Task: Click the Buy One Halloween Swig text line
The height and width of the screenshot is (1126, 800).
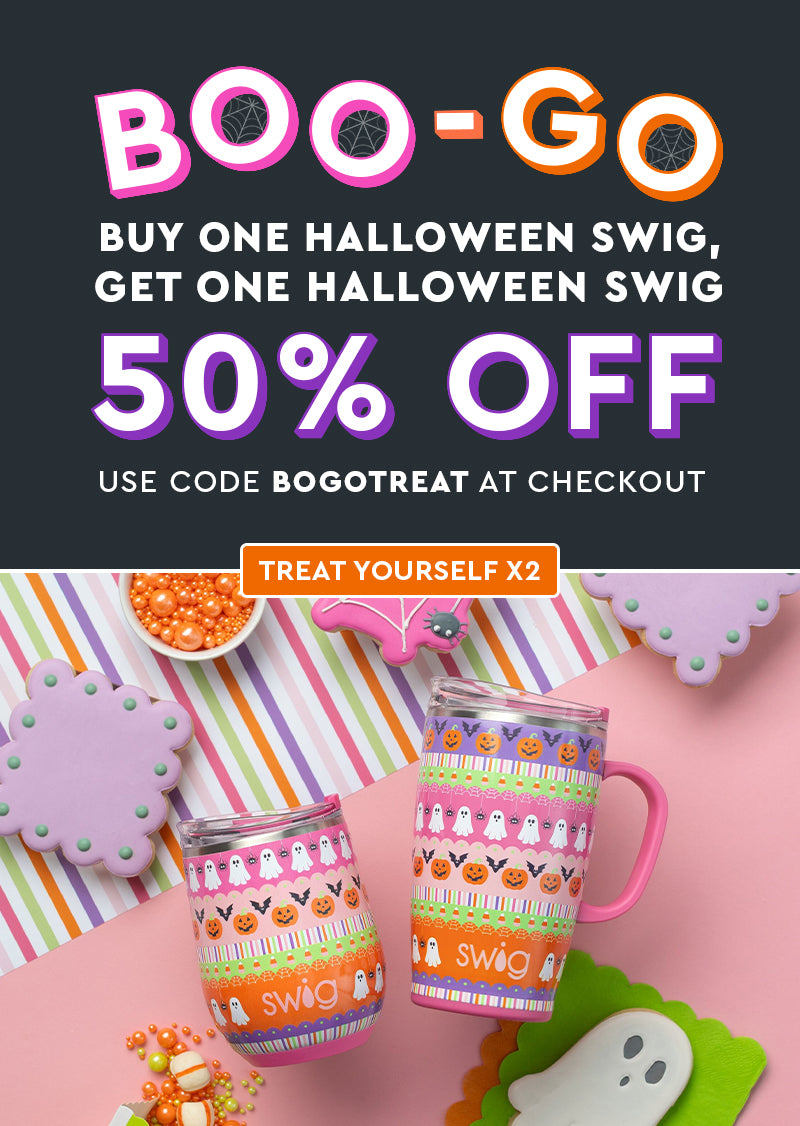Action: pyautogui.click(x=409, y=237)
